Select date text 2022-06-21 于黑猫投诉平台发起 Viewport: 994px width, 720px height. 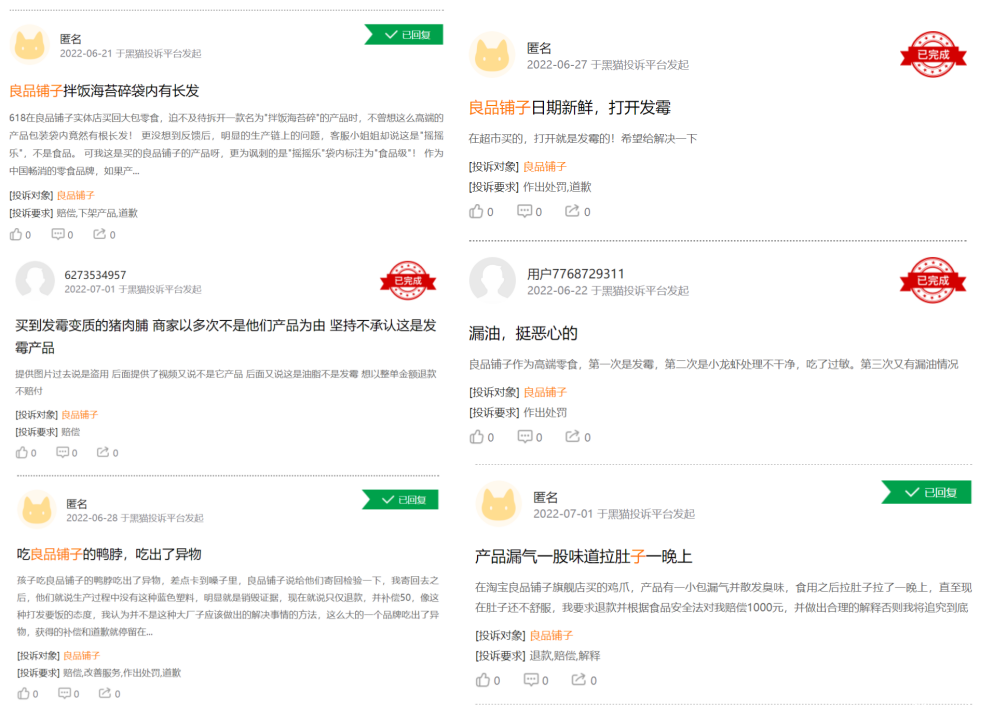point(131,54)
